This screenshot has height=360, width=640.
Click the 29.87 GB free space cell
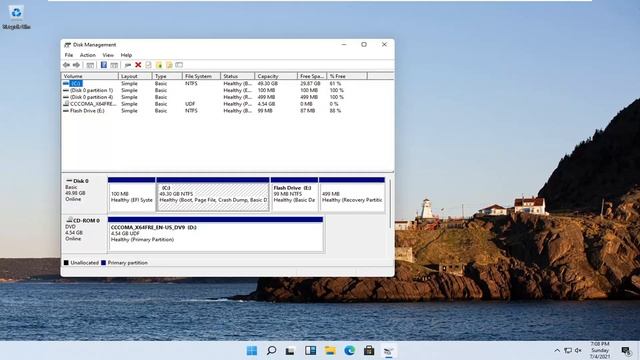coord(310,83)
